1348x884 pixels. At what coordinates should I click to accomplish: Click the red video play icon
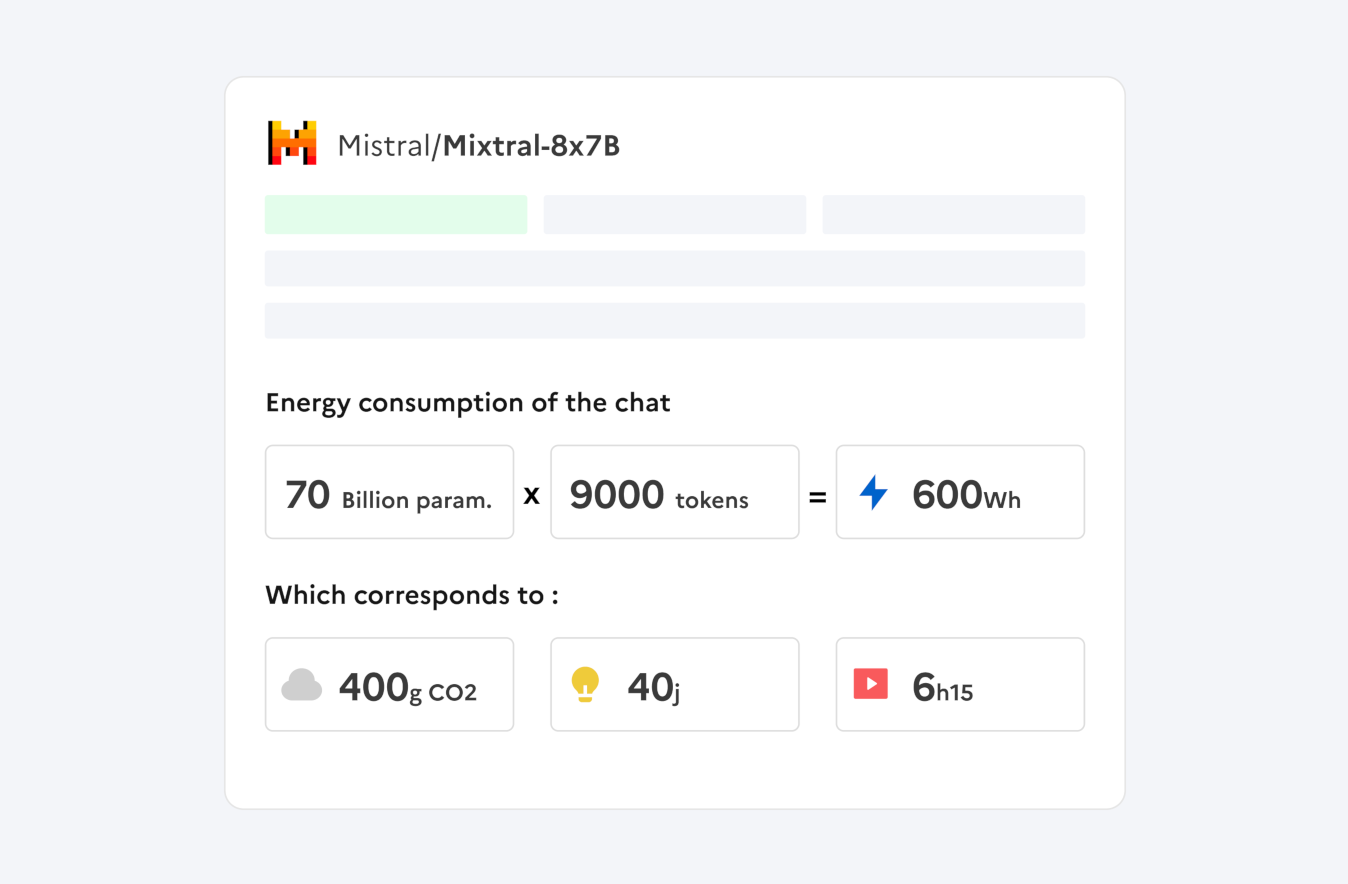(x=870, y=684)
